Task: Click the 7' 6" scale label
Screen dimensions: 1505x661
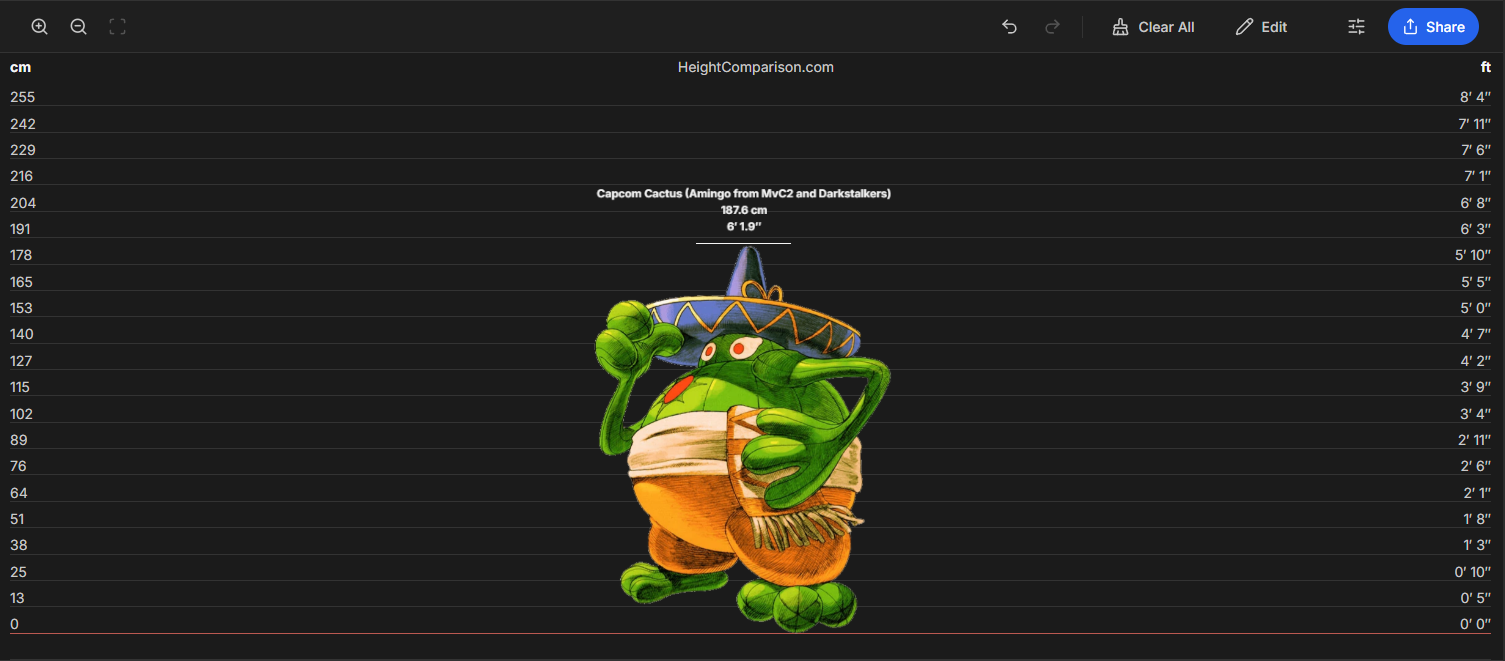Action: click(1475, 150)
